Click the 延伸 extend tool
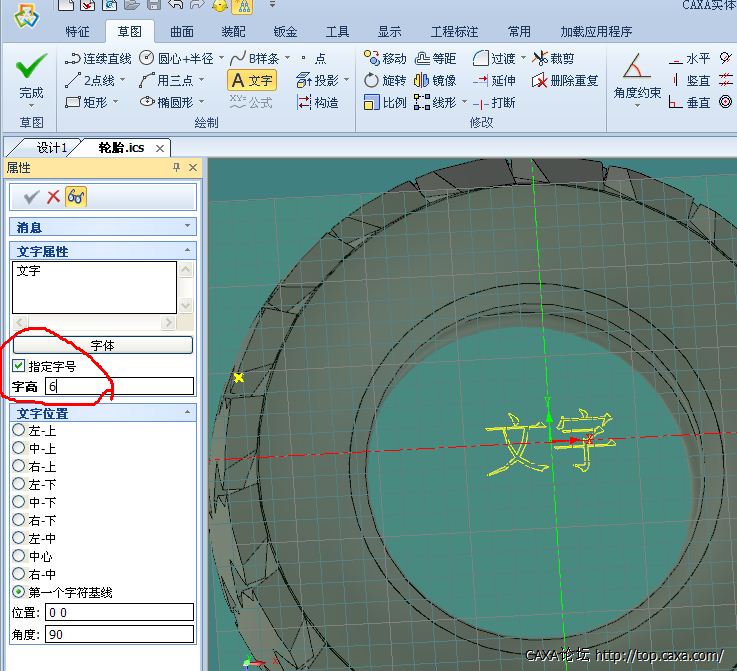The width and height of the screenshot is (737, 671). pos(494,80)
